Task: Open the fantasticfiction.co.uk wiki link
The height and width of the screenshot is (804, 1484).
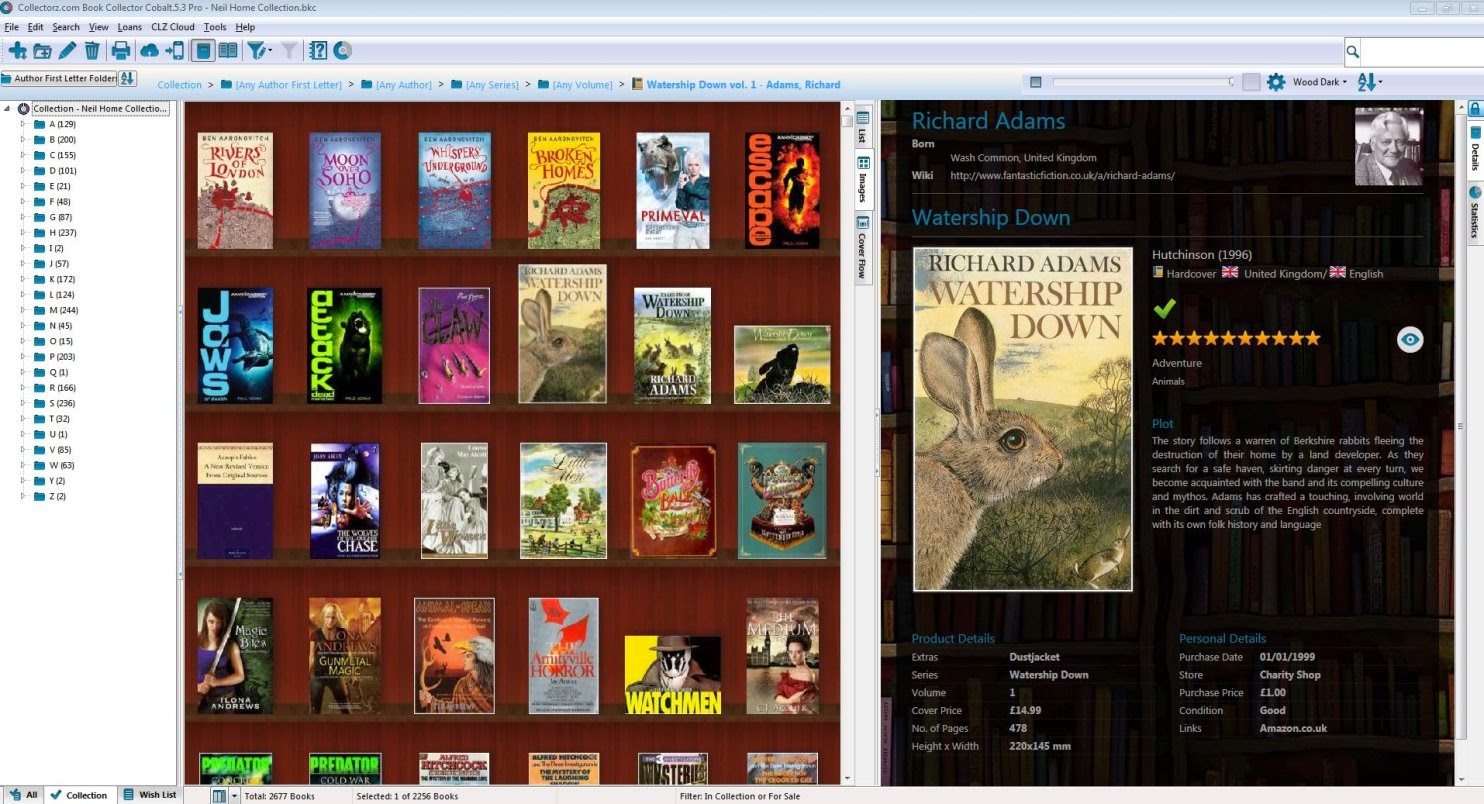Action: point(1062,176)
